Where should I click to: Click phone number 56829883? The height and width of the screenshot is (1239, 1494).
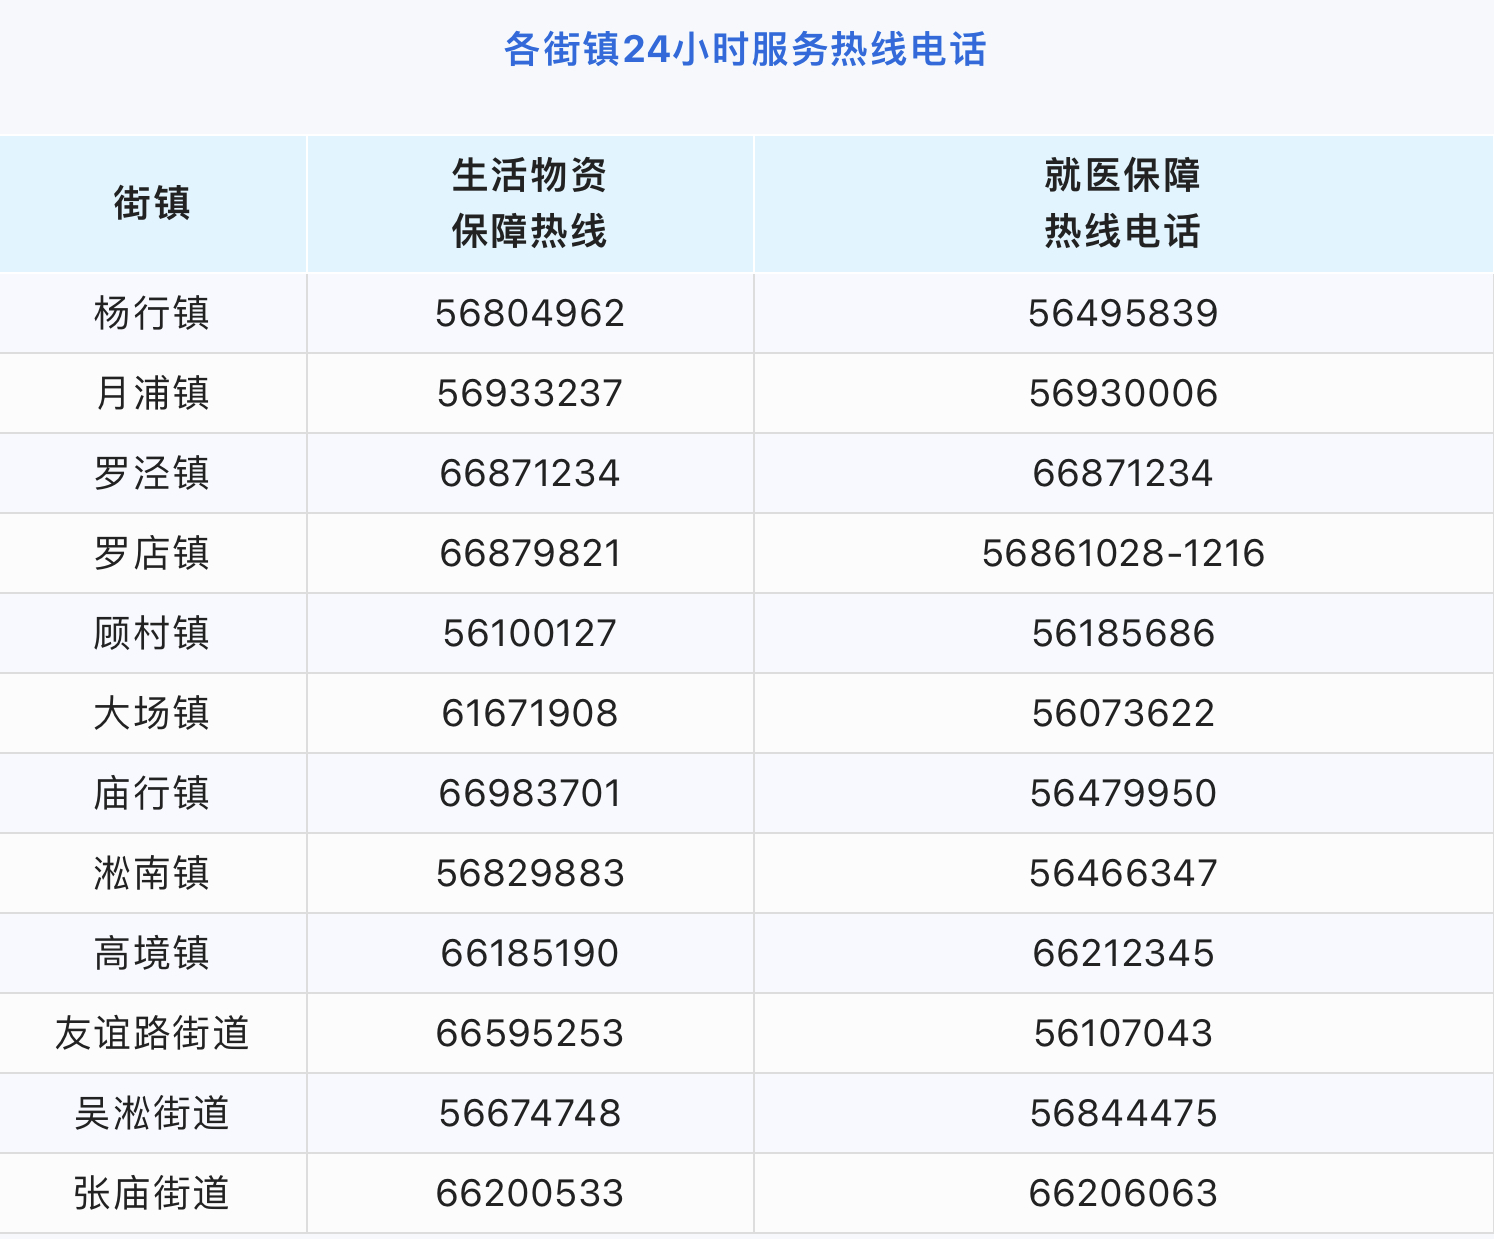(x=530, y=873)
